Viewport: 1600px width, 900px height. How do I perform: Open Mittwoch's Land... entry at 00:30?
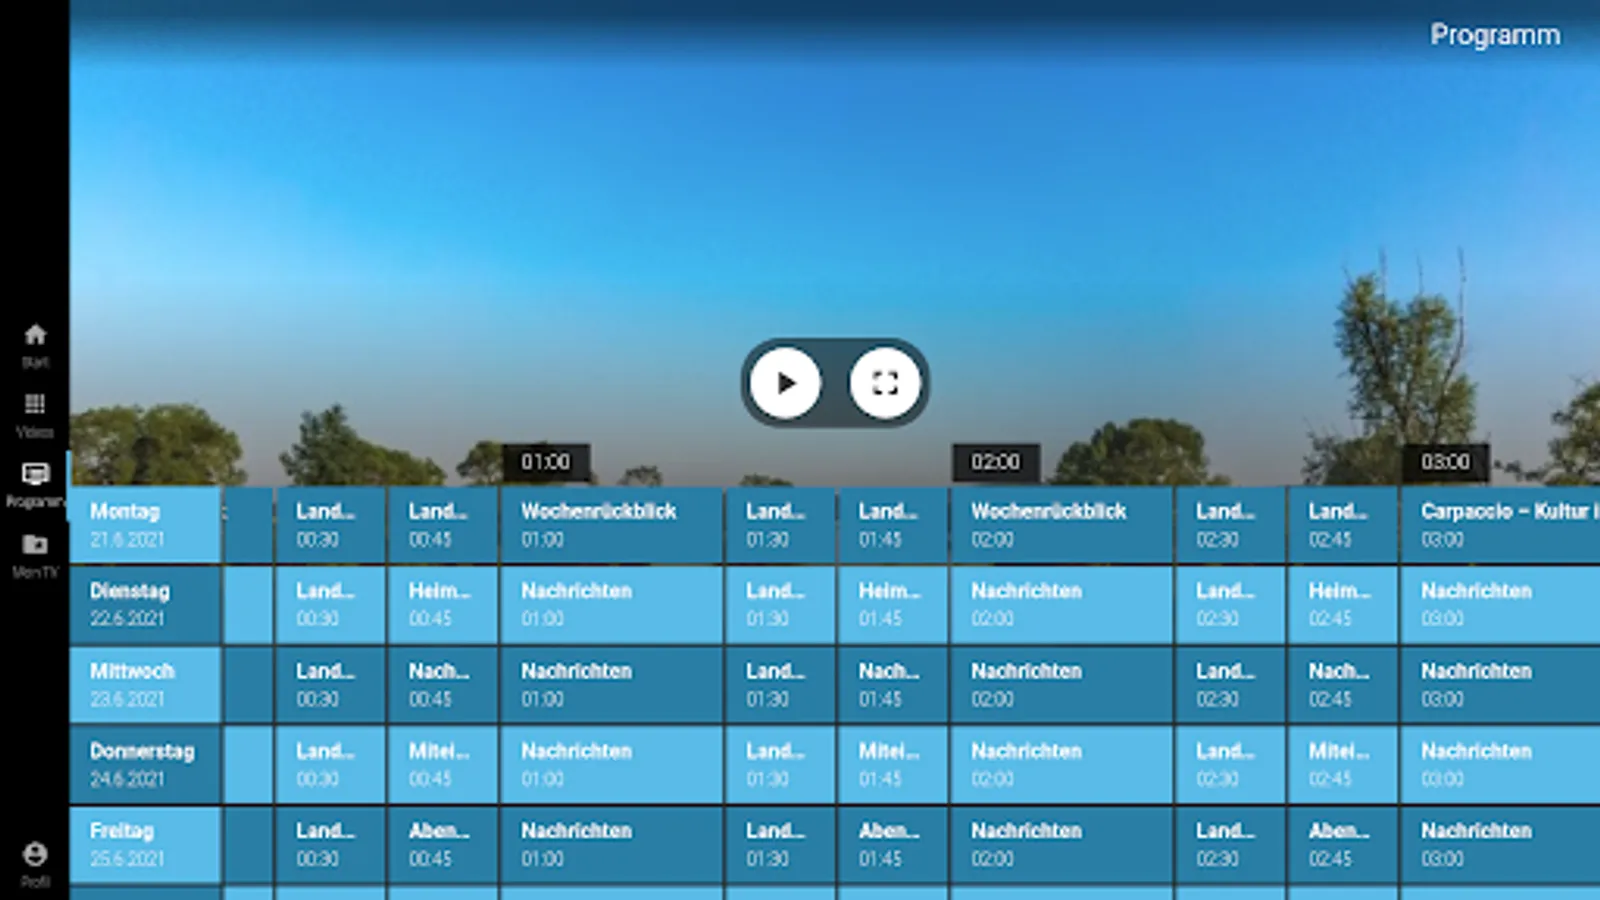[330, 685]
